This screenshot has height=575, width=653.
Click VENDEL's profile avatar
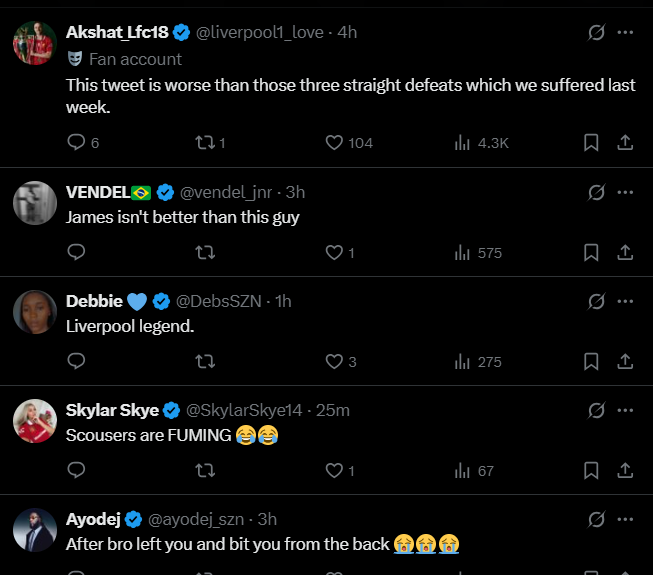click(x=34, y=203)
